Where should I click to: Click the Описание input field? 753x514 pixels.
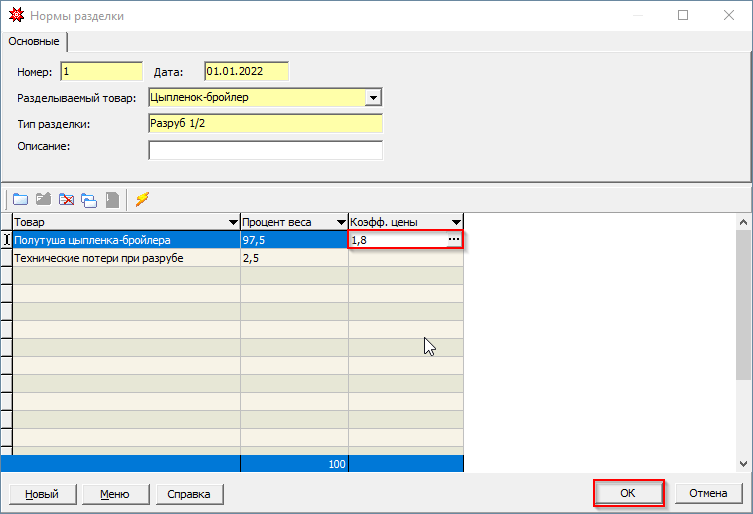pyautogui.click(x=265, y=150)
